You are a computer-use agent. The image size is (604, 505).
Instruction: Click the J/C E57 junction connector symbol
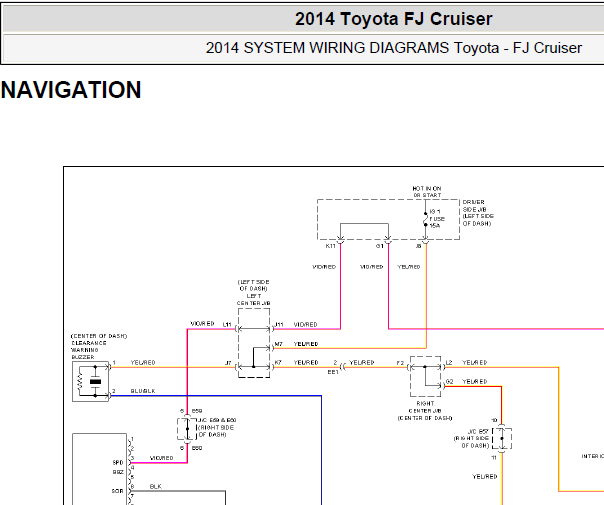tap(502, 438)
